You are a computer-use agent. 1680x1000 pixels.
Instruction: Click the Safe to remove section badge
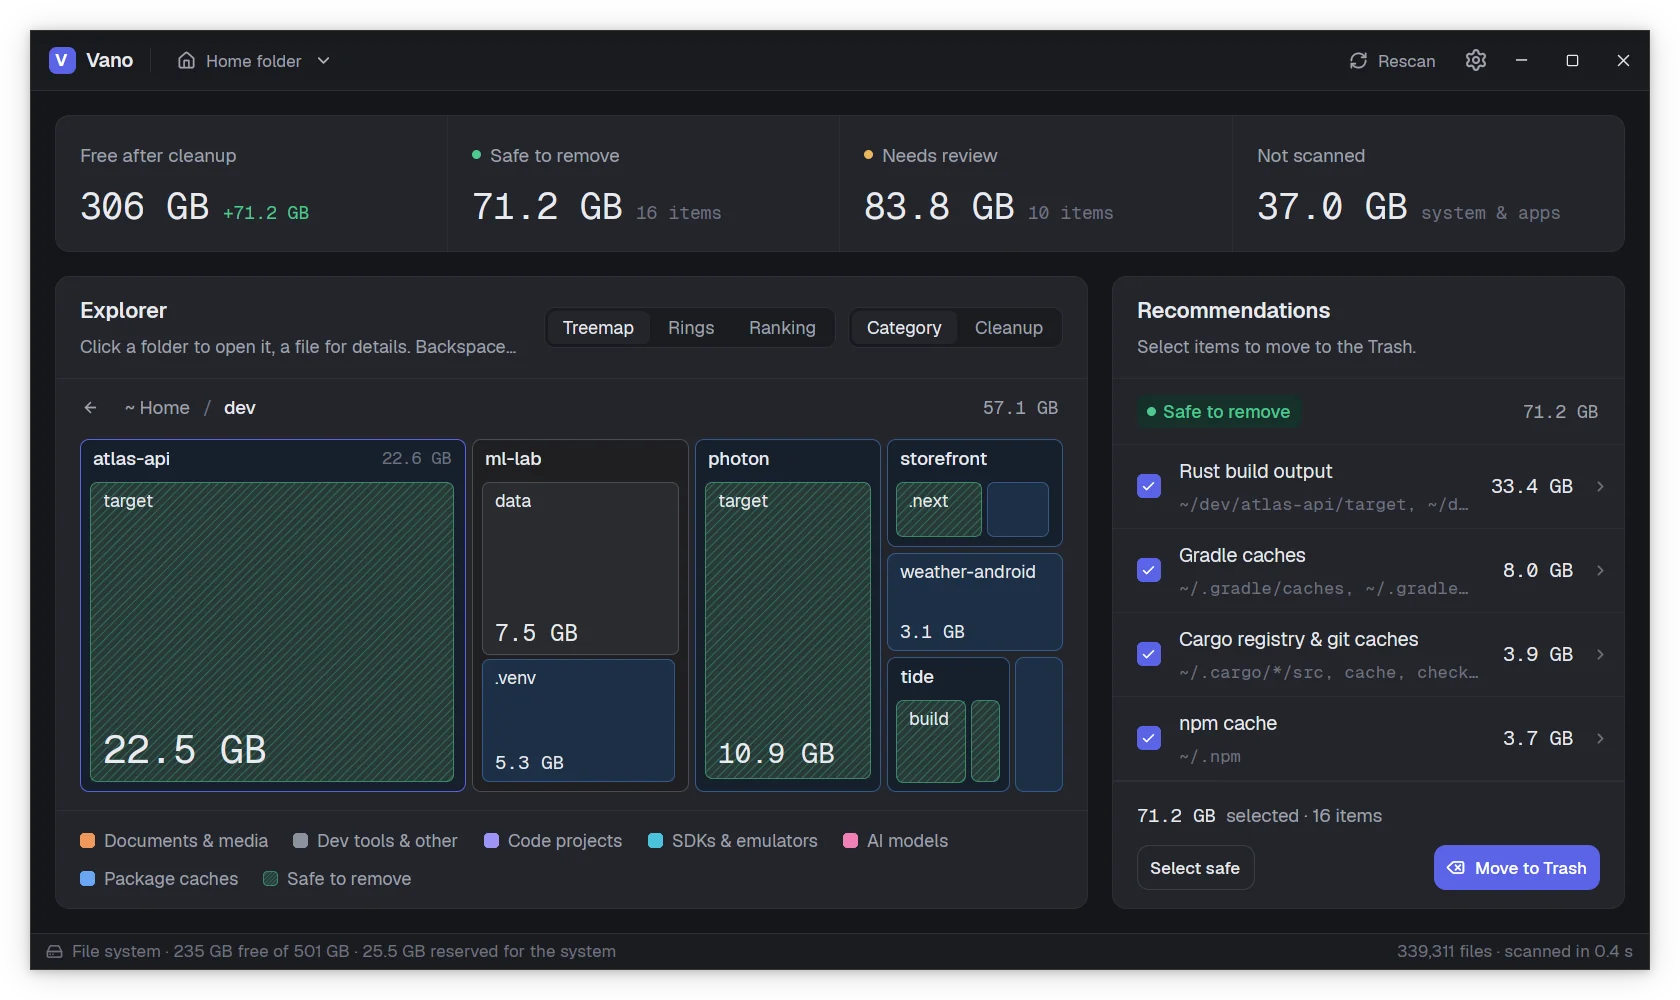click(1218, 412)
